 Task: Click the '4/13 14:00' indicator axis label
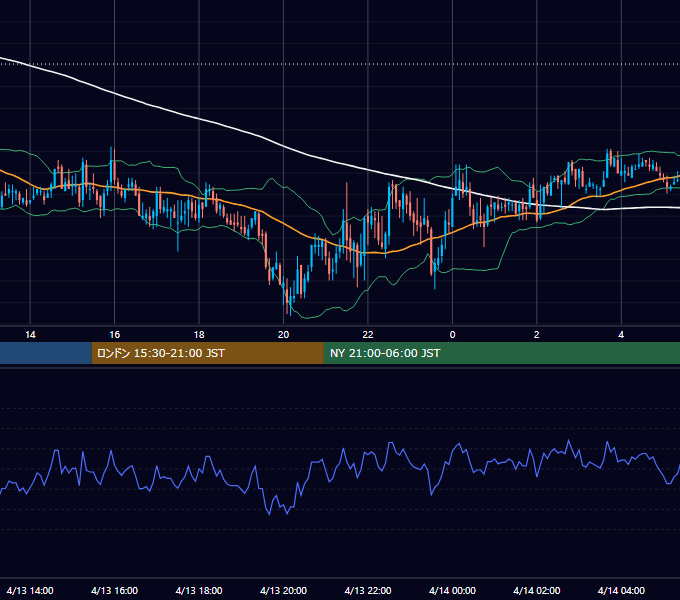(30, 590)
